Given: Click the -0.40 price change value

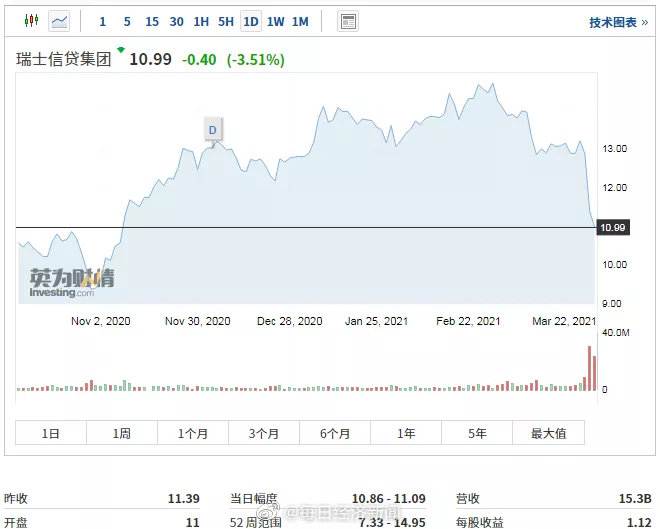Looking at the screenshot, I should [x=199, y=60].
